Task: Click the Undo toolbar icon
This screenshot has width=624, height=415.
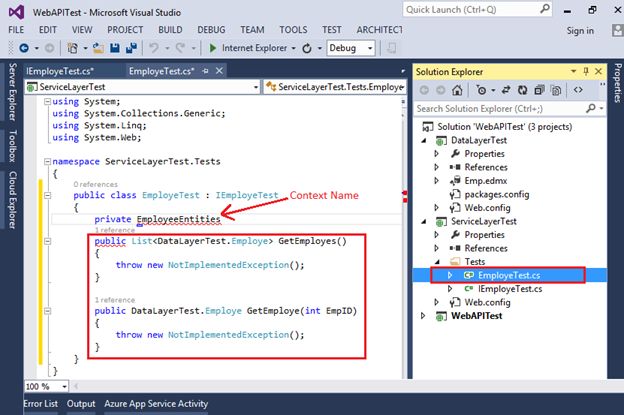Action: (x=154, y=48)
